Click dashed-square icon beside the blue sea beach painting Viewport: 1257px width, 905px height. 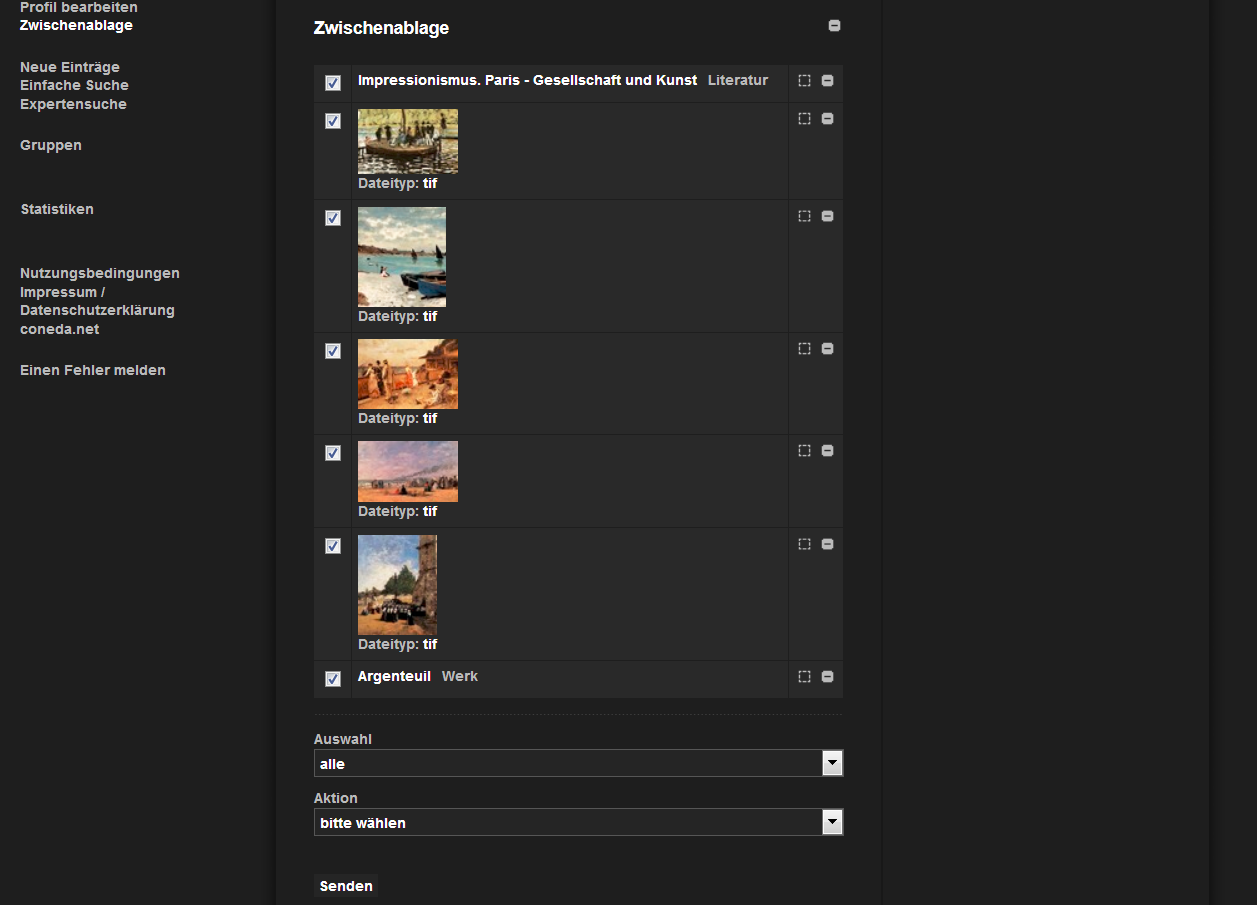804,216
